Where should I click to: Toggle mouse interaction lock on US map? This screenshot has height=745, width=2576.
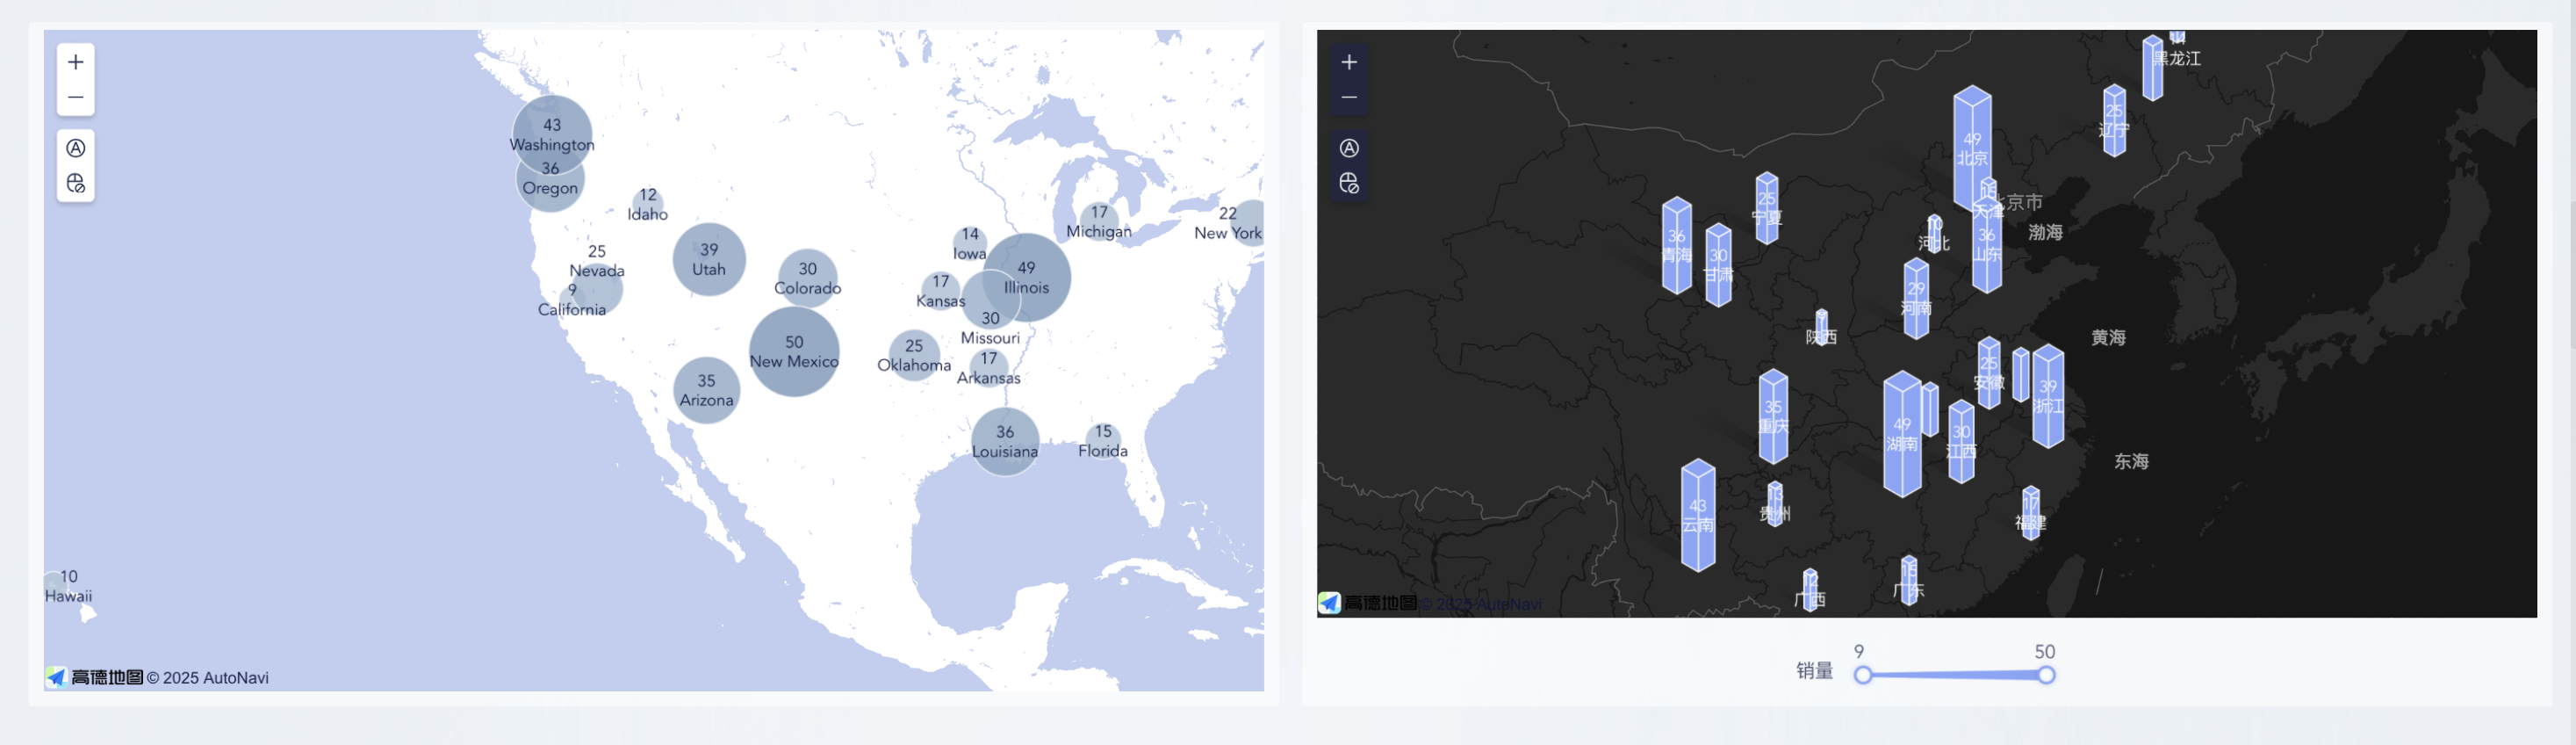pos(75,184)
